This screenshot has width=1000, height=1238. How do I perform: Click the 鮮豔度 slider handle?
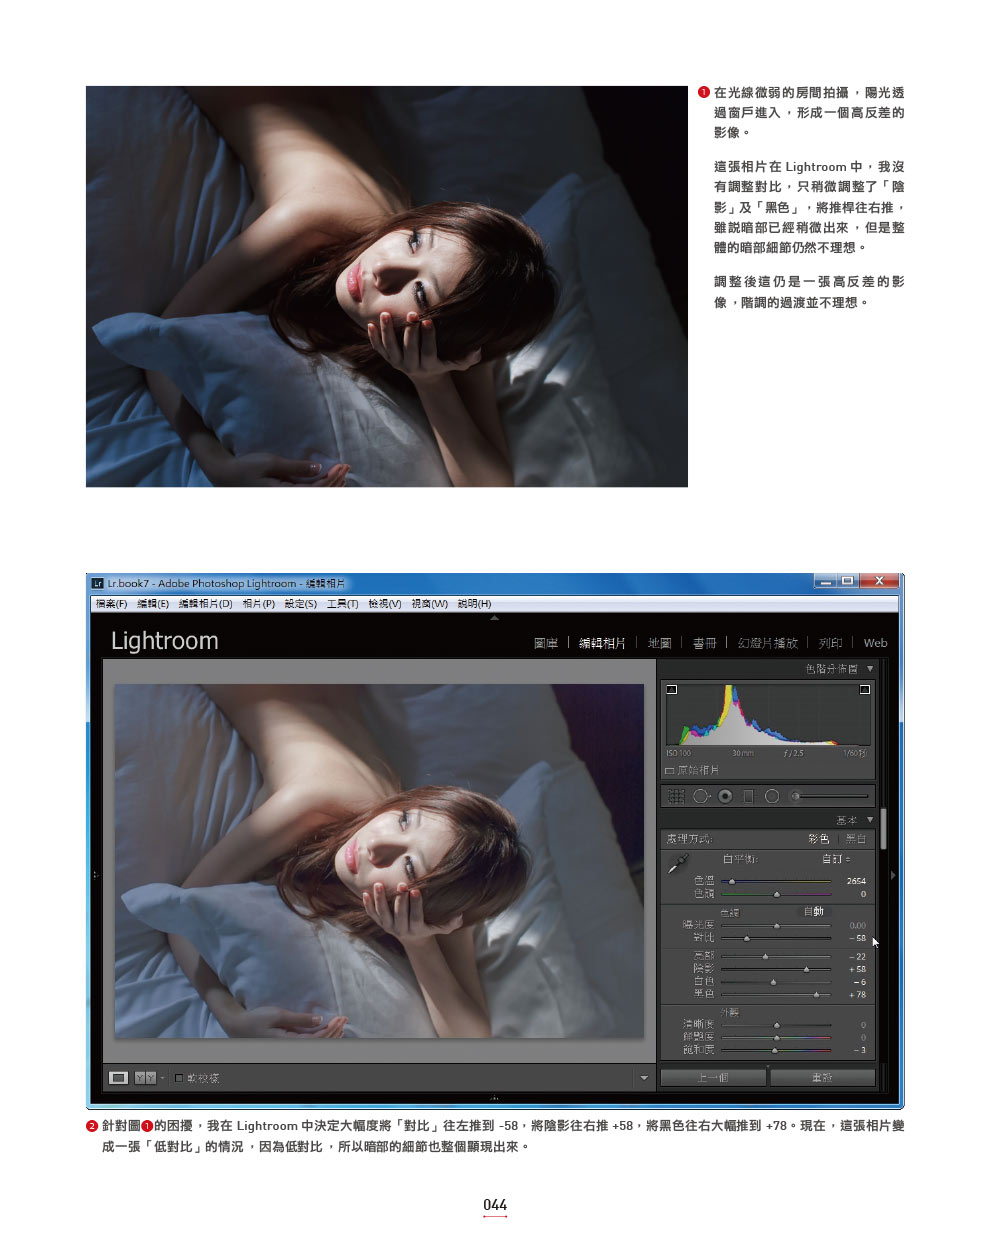point(776,1038)
